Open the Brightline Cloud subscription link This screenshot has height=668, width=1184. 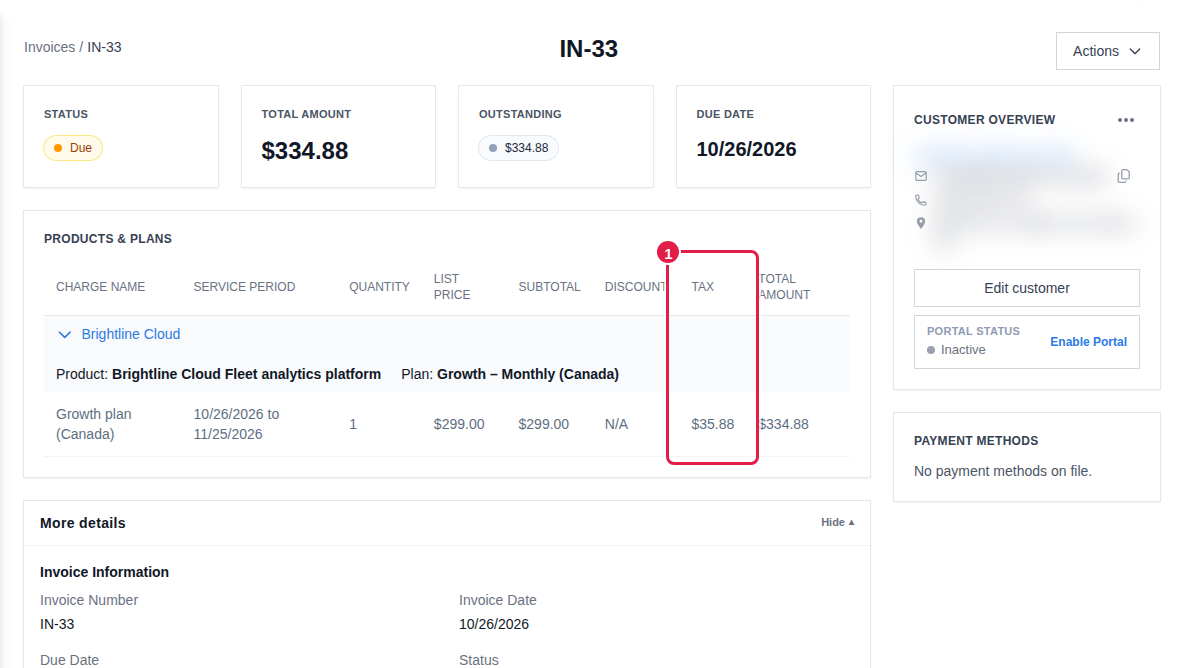click(x=131, y=334)
